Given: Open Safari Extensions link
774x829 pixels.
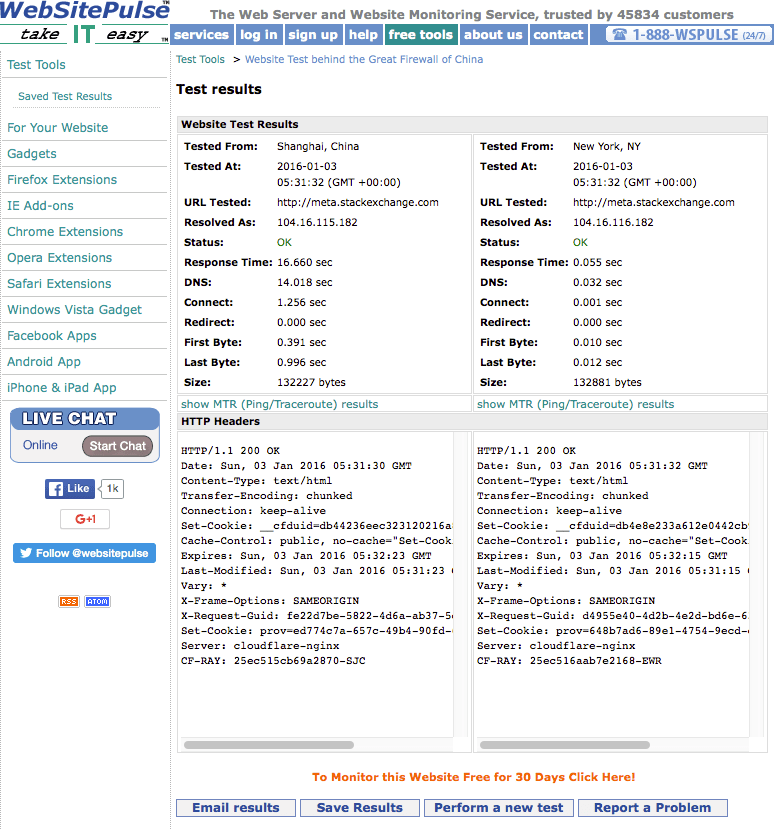Looking at the screenshot, I should coord(59,283).
